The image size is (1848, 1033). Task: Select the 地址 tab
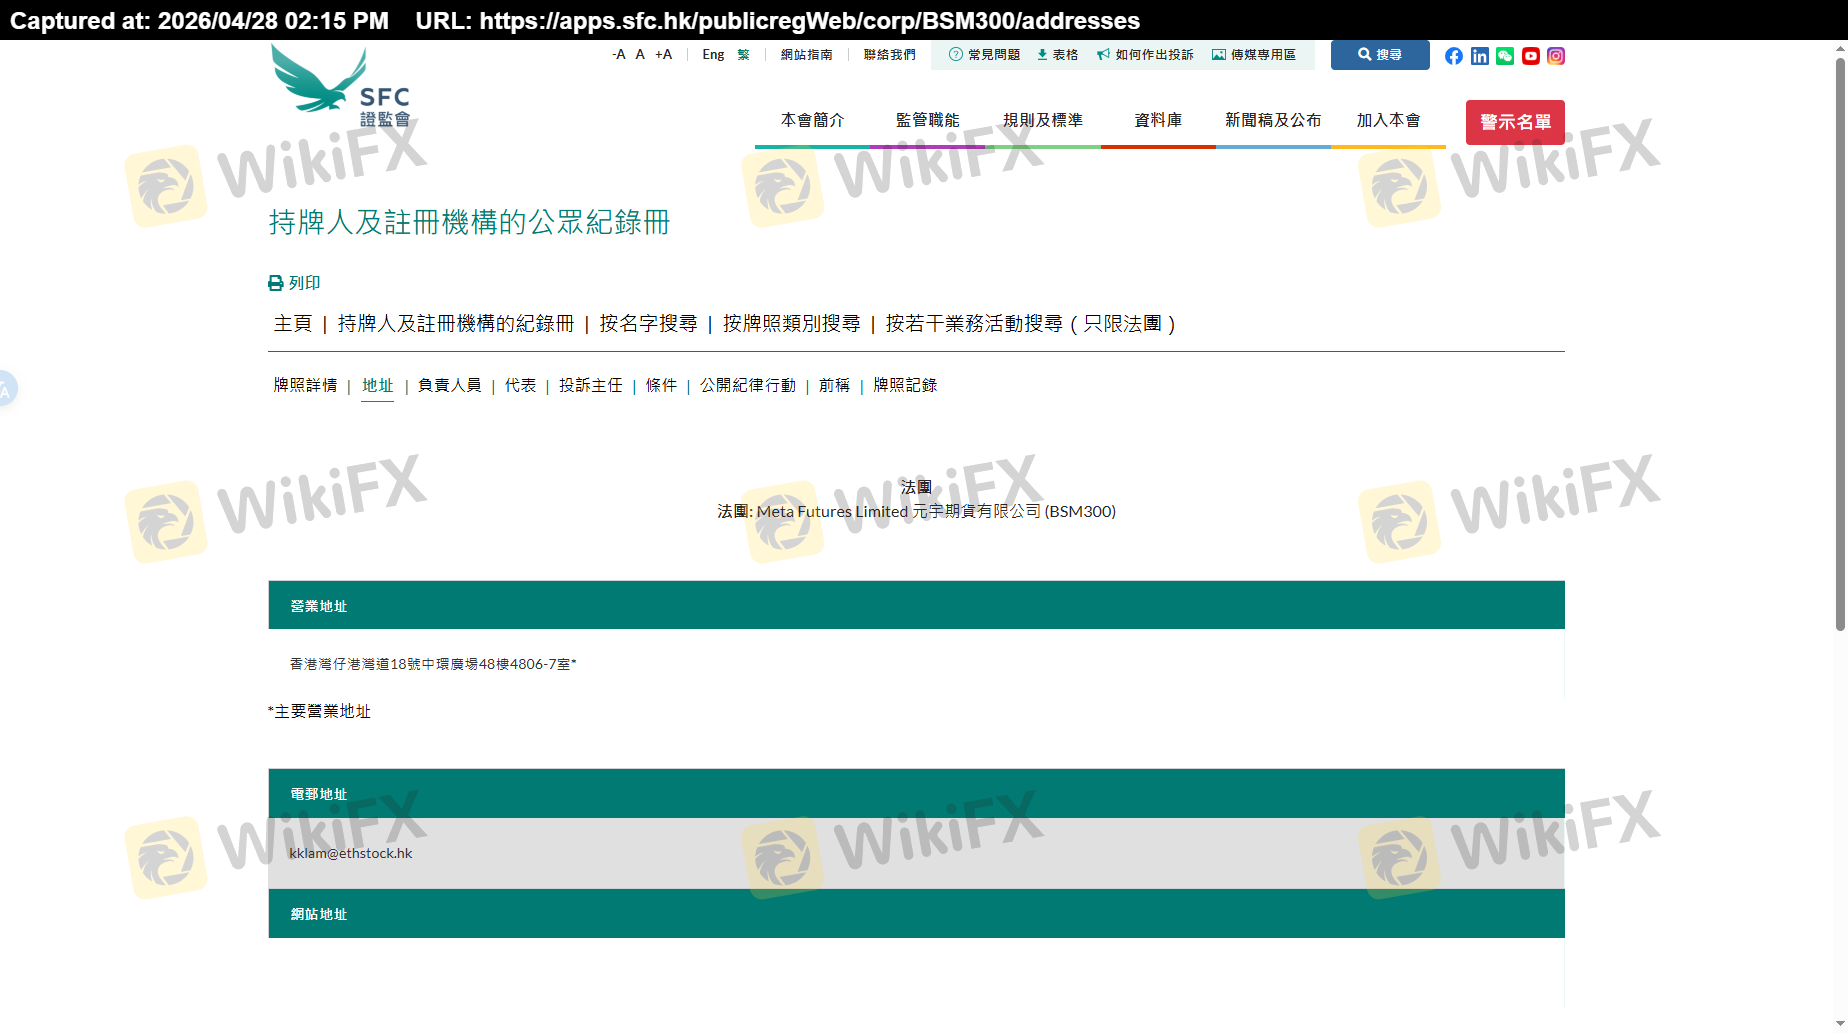pos(377,385)
